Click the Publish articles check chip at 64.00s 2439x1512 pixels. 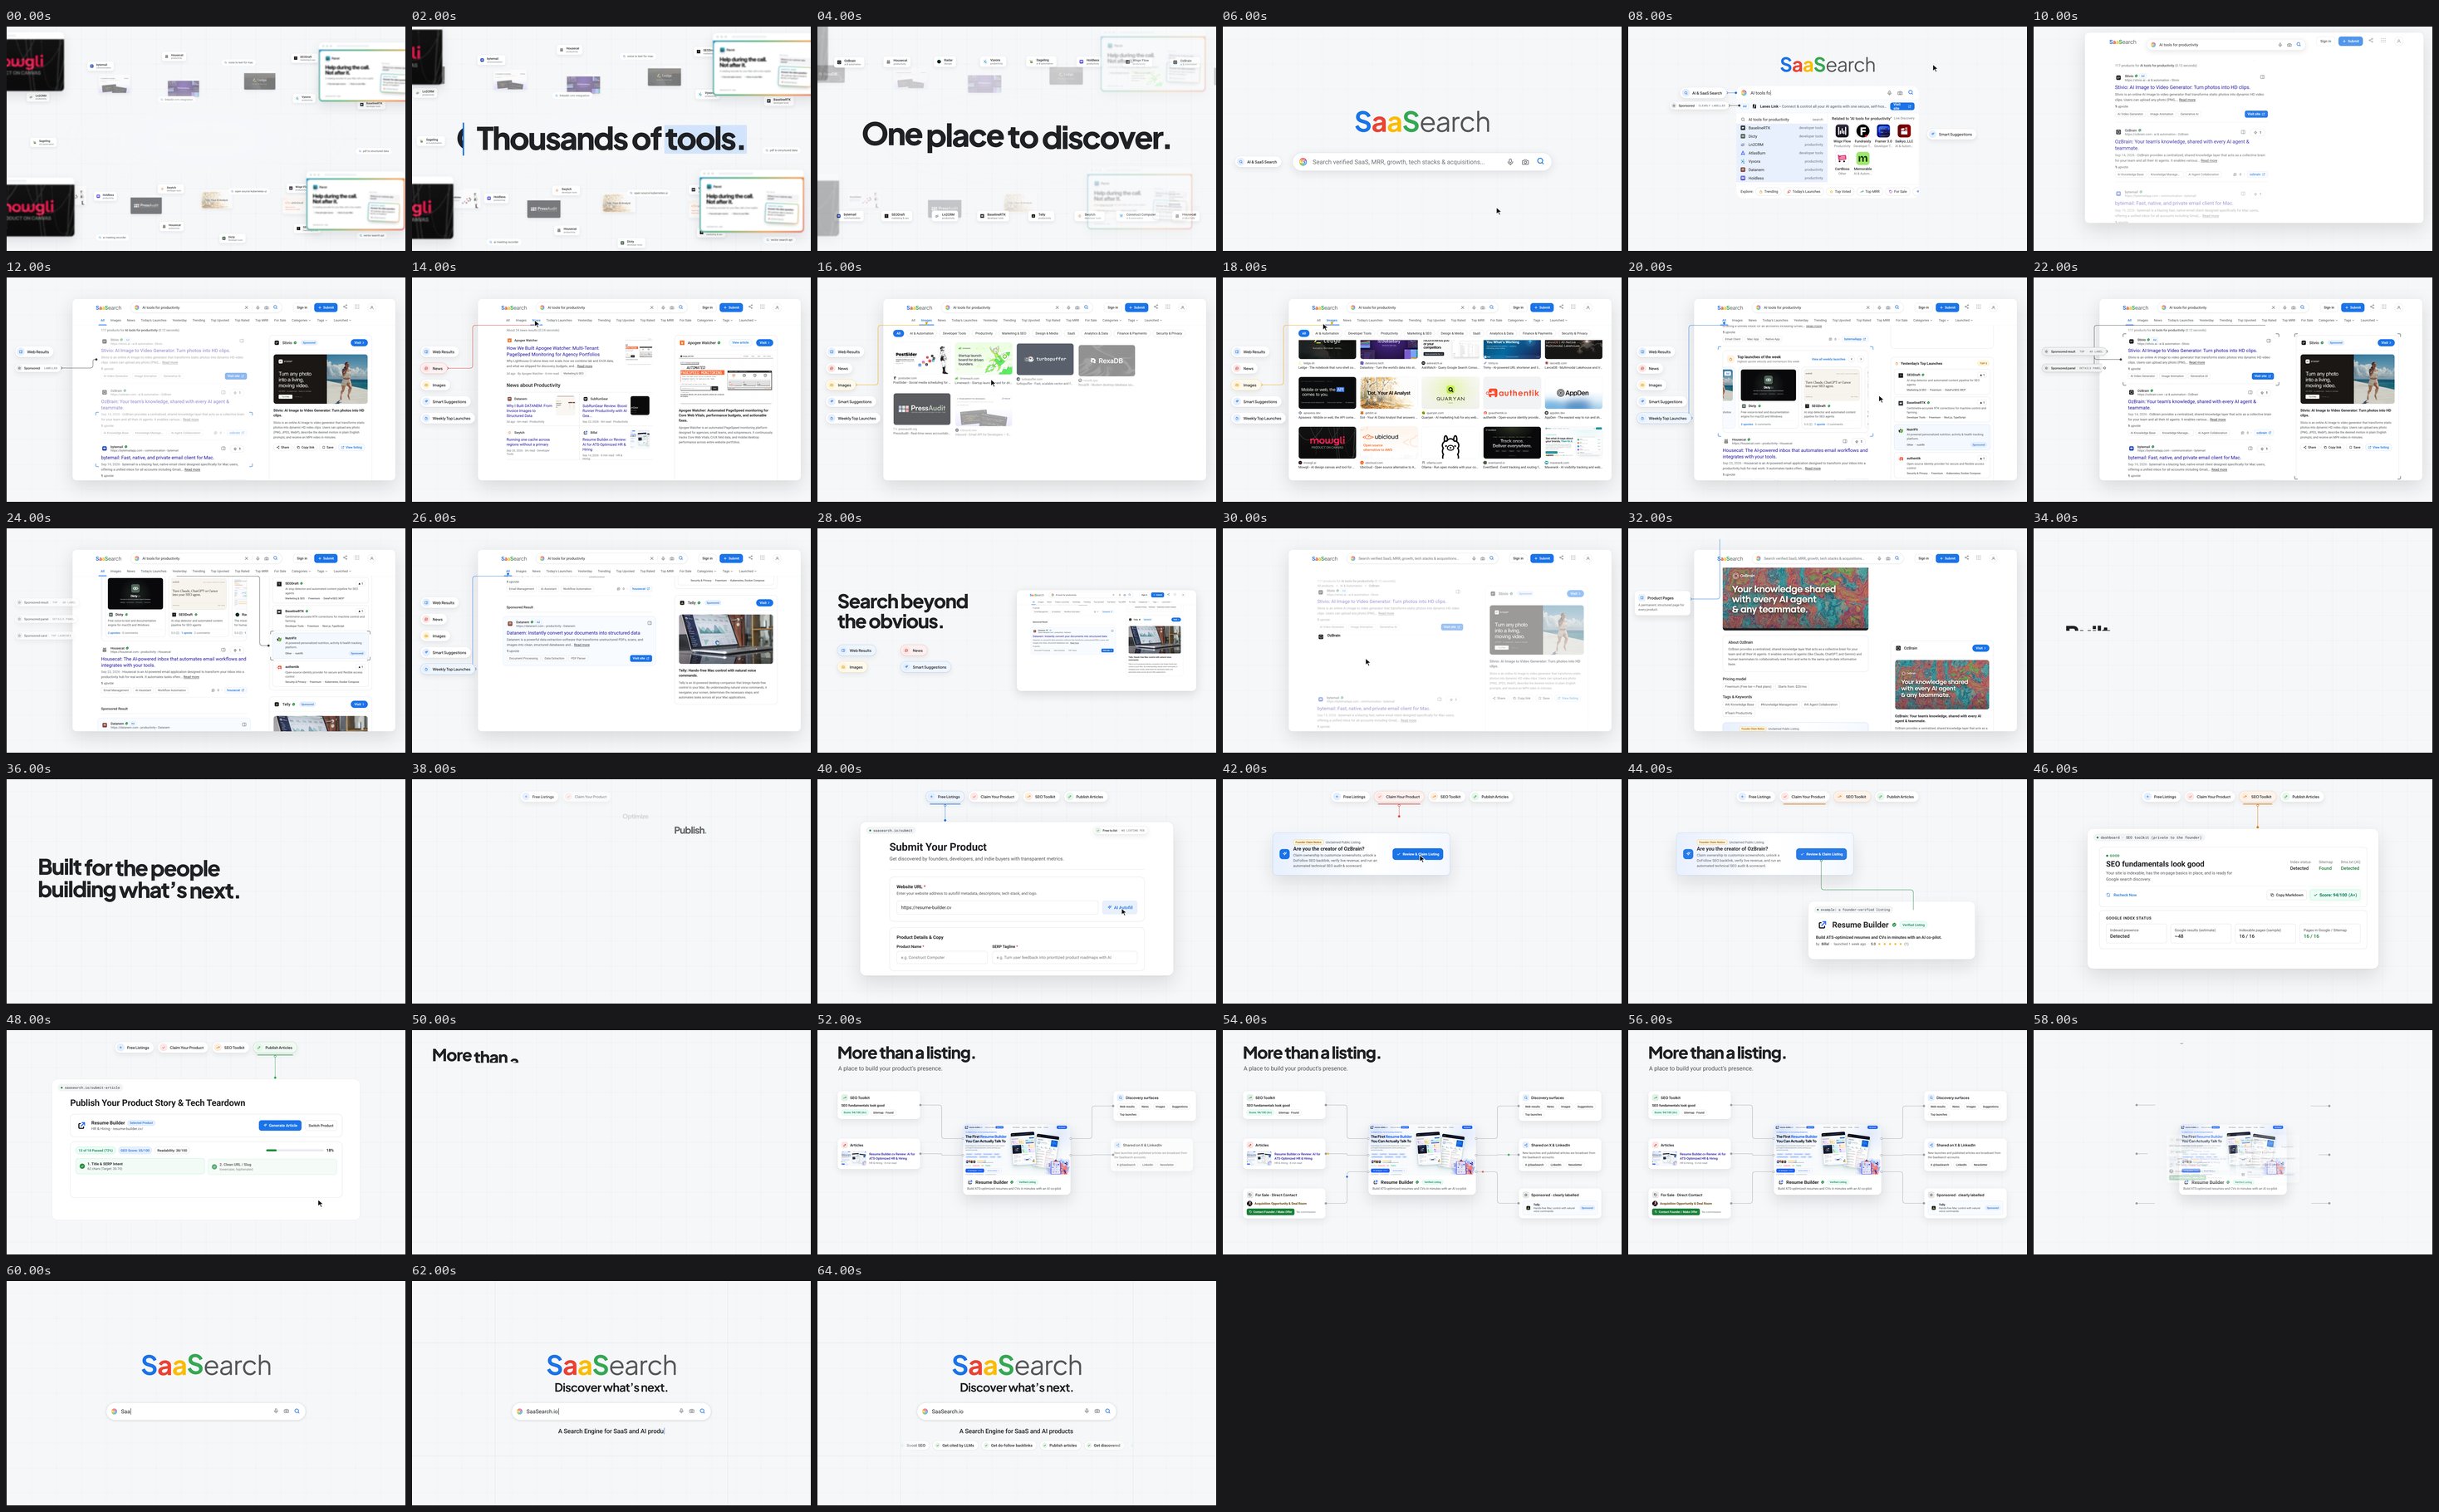1061,1446
